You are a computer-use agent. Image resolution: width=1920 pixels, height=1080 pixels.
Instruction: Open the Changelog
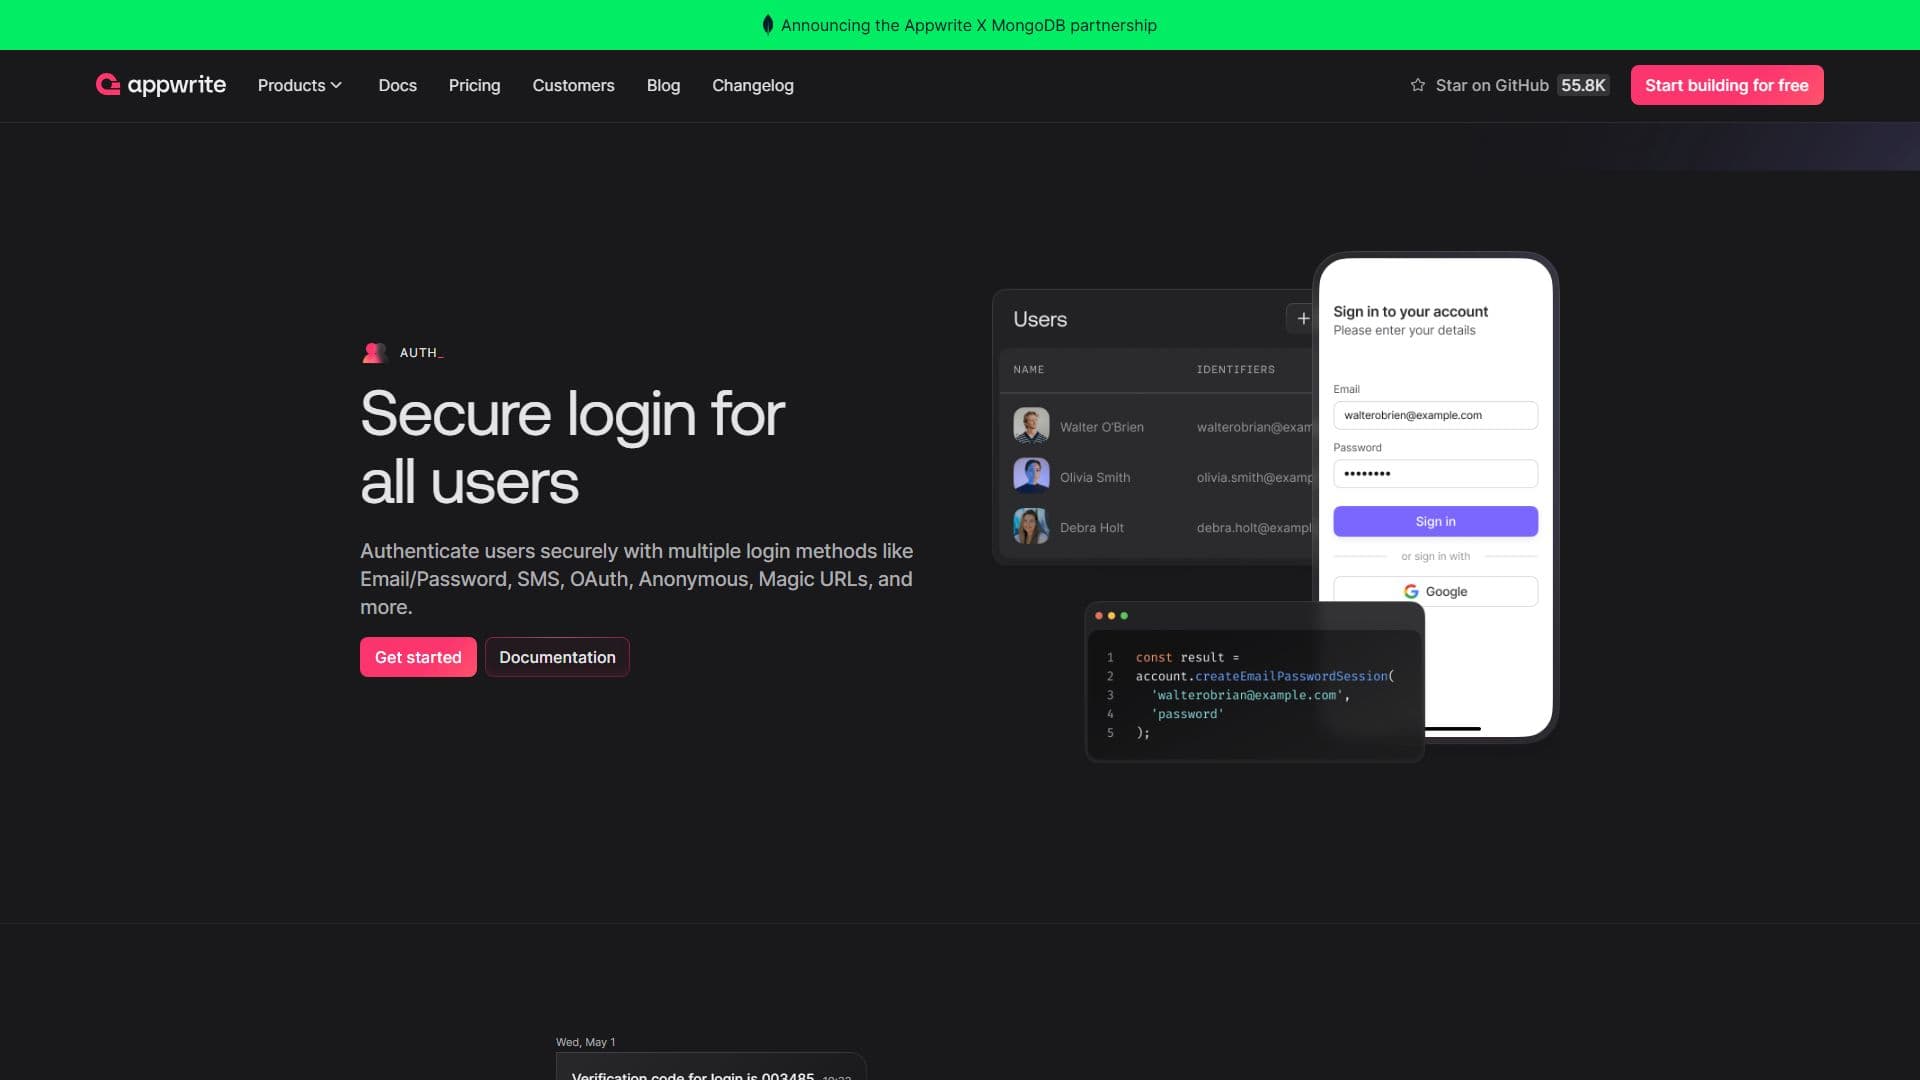point(752,85)
